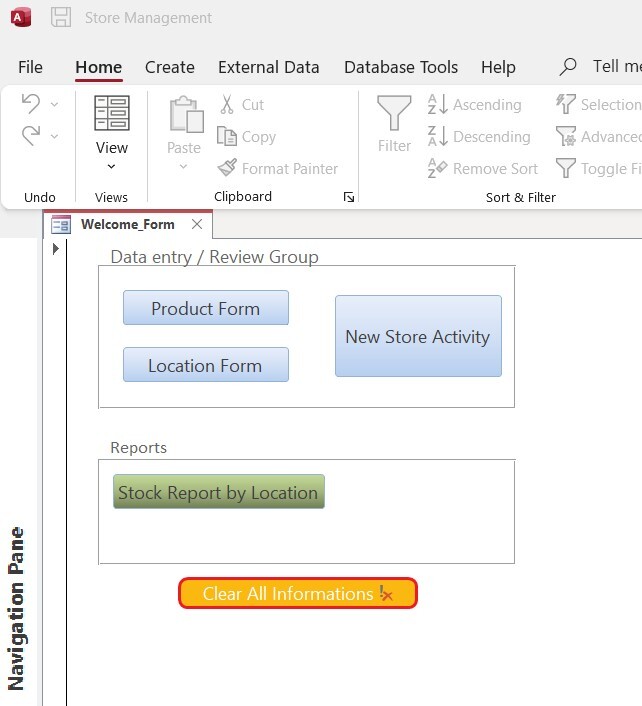Click the View form layout icon
642x706 pixels.
pyautogui.click(x=112, y=113)
